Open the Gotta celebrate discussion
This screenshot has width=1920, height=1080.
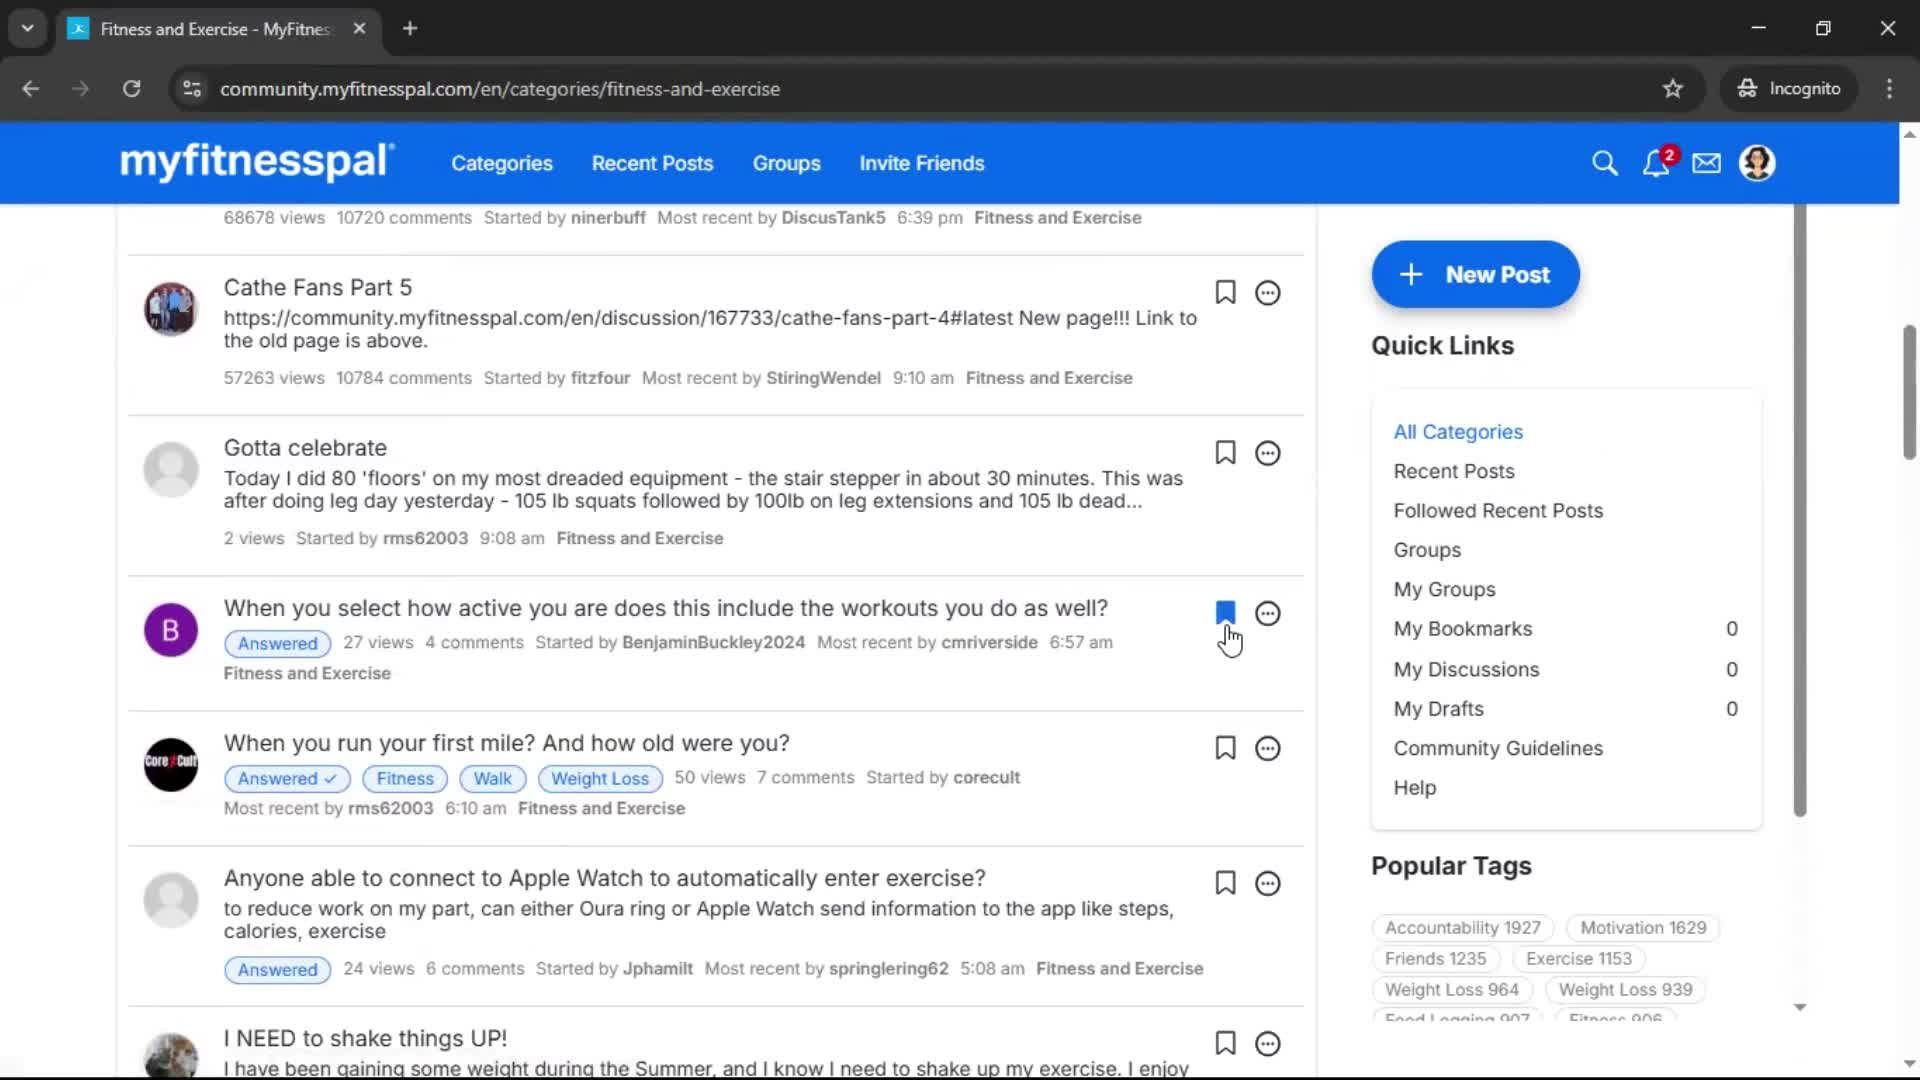pos(305,448)
